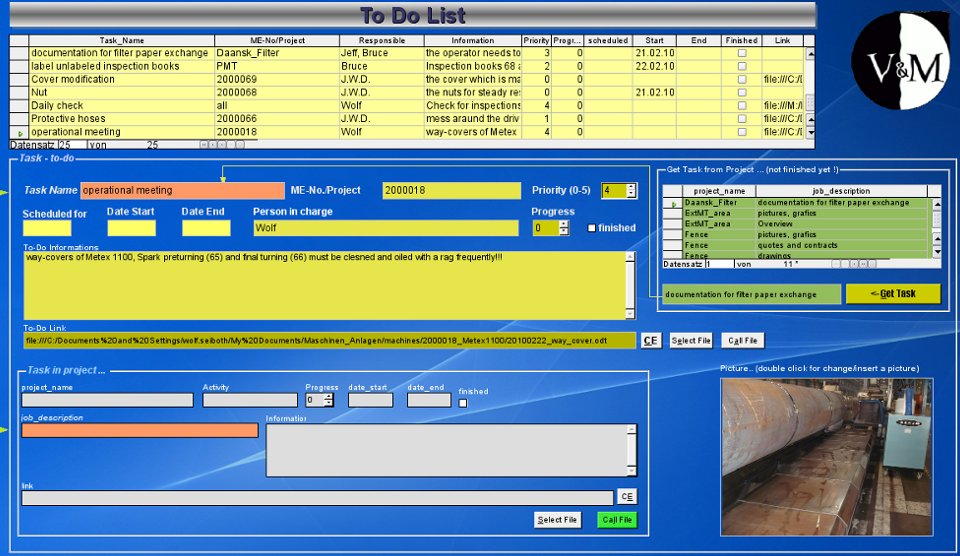The width and height of the screenshot is (960, 556).
Task: Tick Finished checkbox in Cover modification row
Action: pos(741,80)
